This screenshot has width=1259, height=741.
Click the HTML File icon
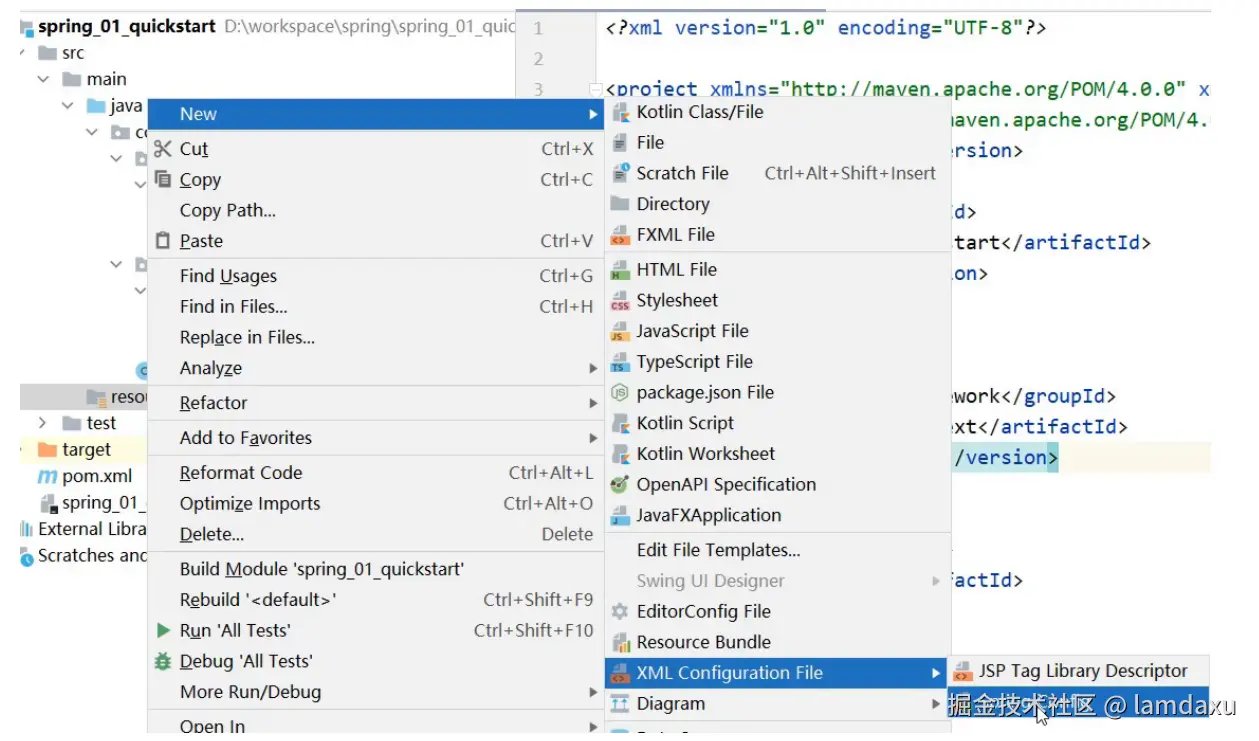pos(620,270)
